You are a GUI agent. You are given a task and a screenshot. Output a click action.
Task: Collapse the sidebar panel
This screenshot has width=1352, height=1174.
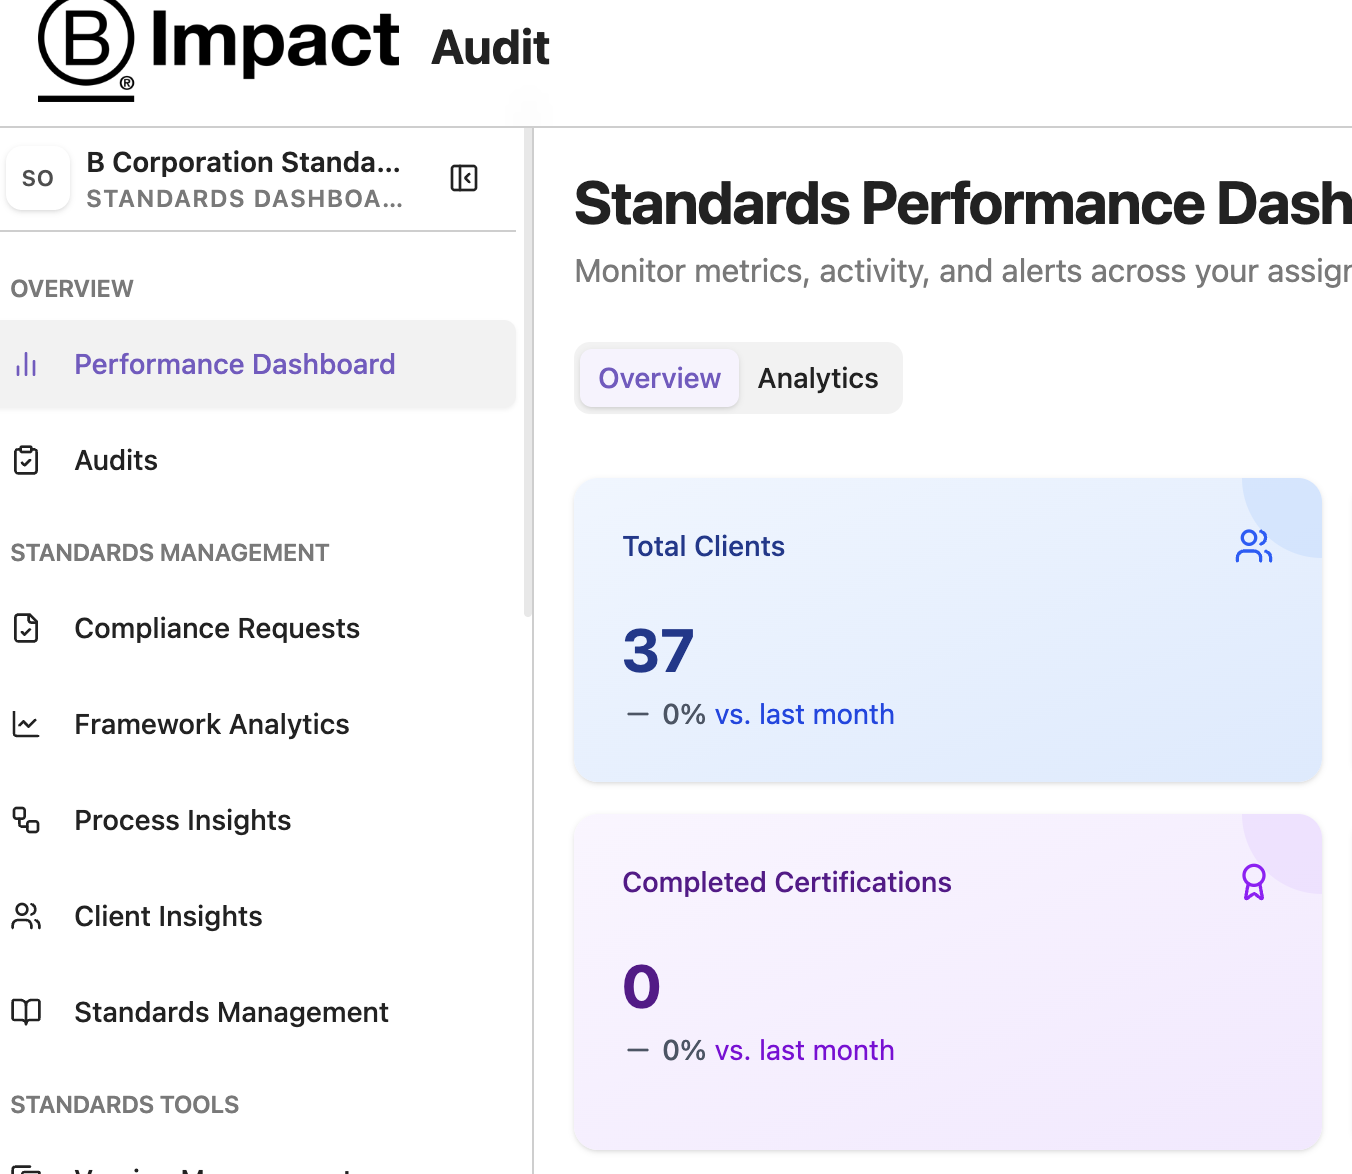click(464, 178)
